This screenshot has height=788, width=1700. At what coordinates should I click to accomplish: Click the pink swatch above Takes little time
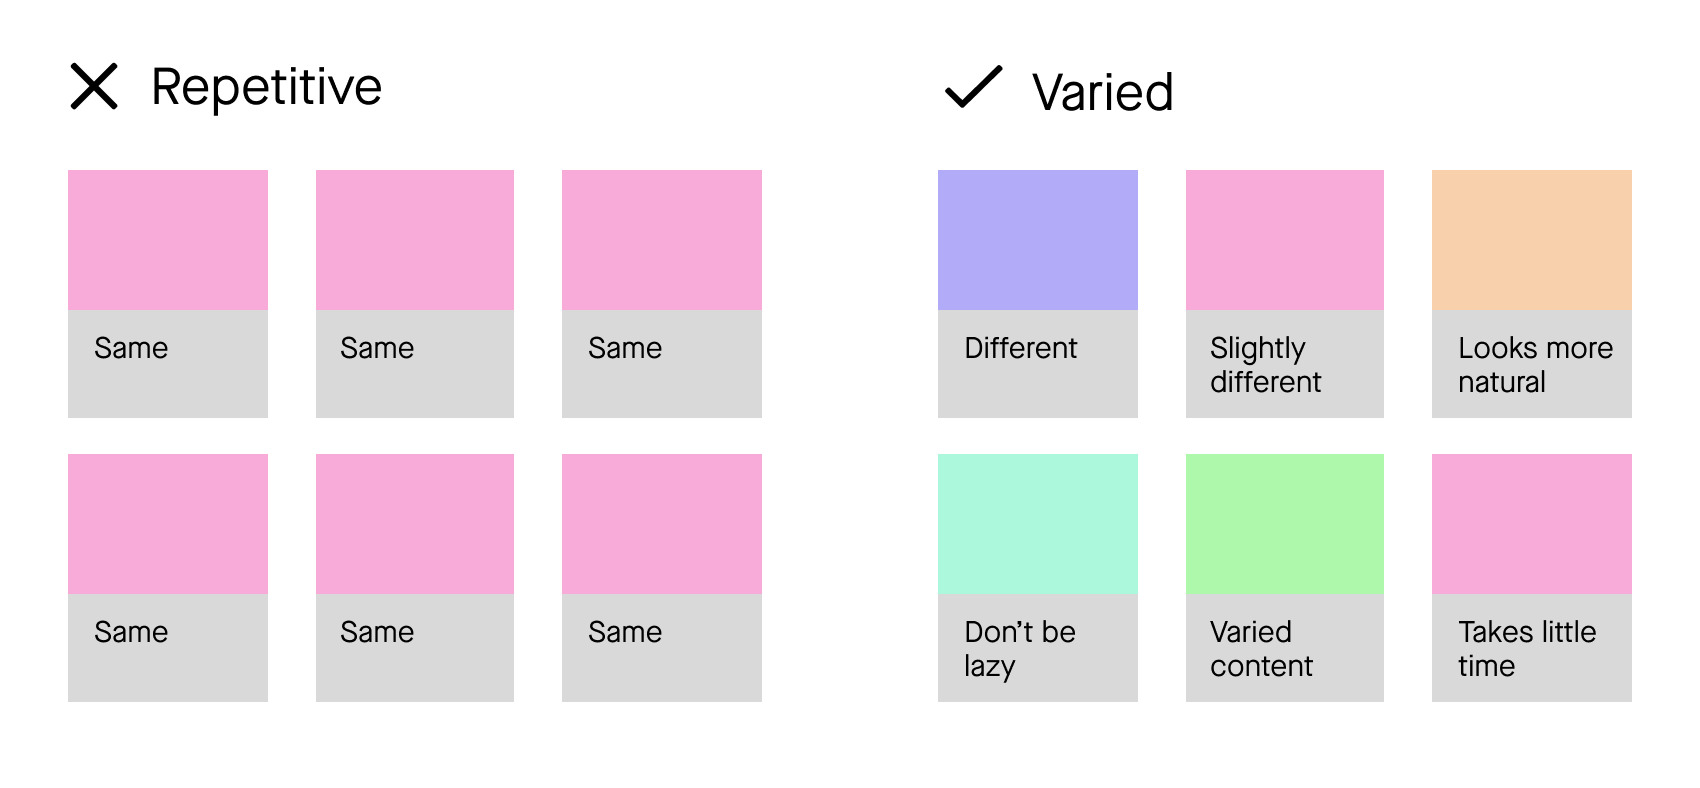coord(1532,524)
